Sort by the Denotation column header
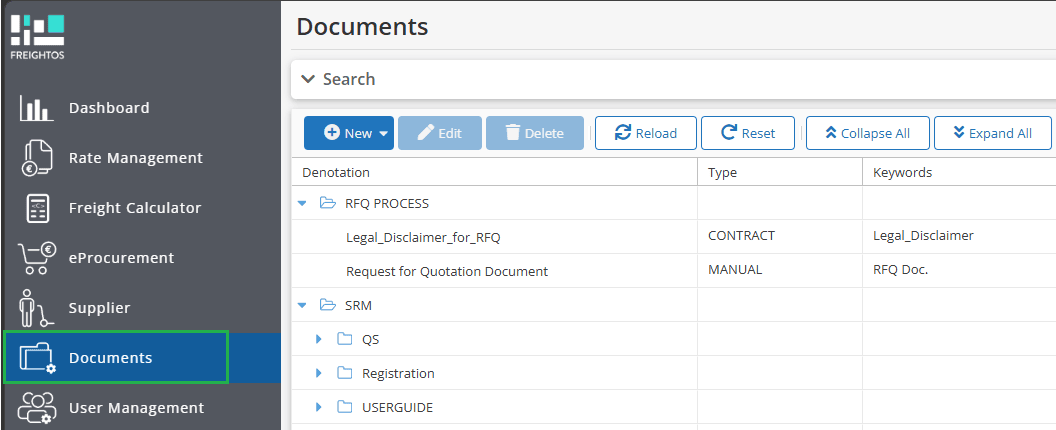This screenshot has width=1056, height=430. 495,173
